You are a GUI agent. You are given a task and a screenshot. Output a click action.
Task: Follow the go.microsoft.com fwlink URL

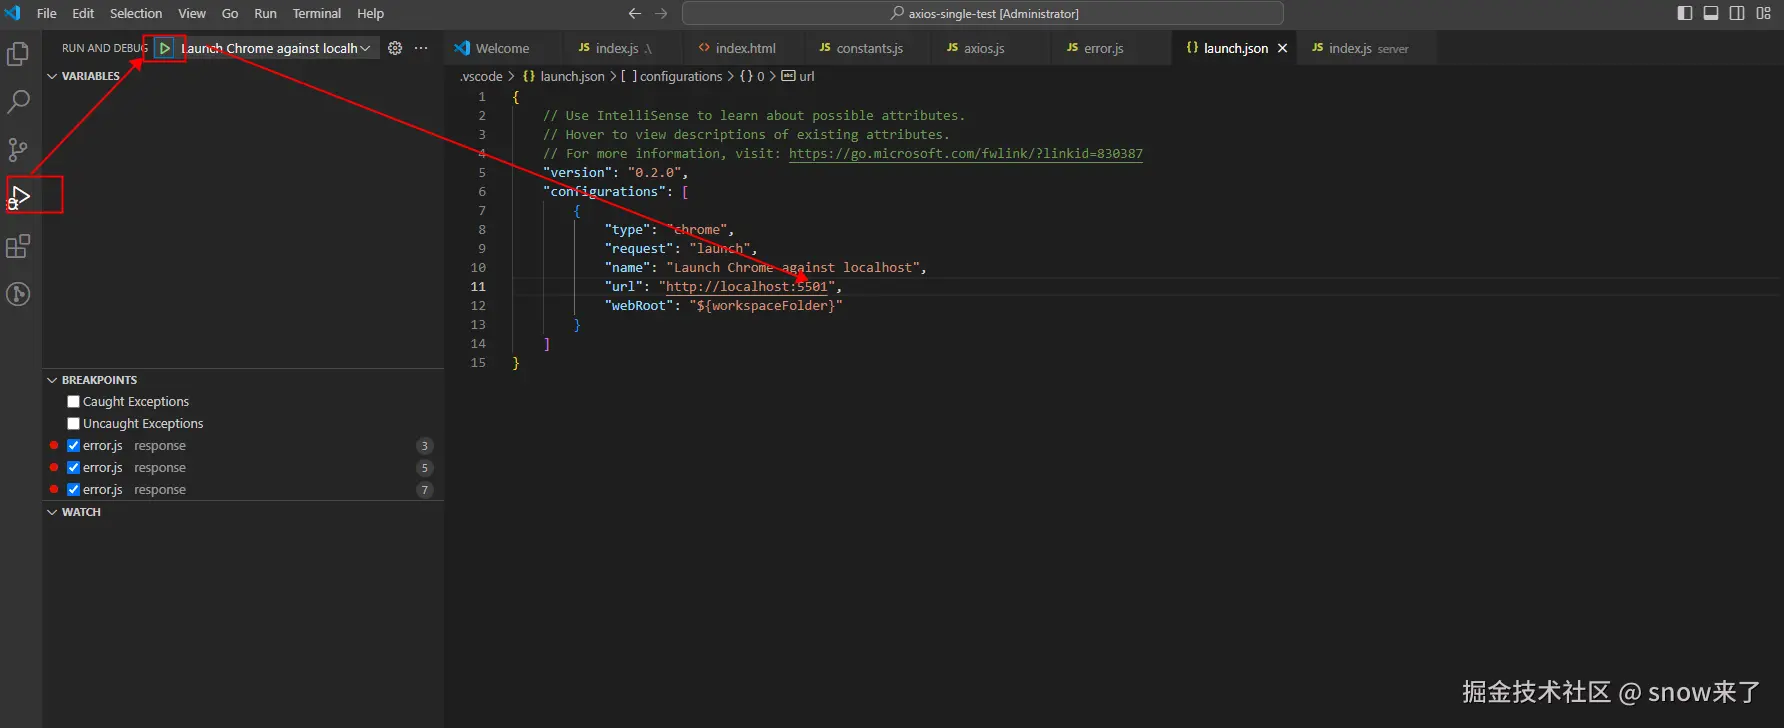[965, 154]
